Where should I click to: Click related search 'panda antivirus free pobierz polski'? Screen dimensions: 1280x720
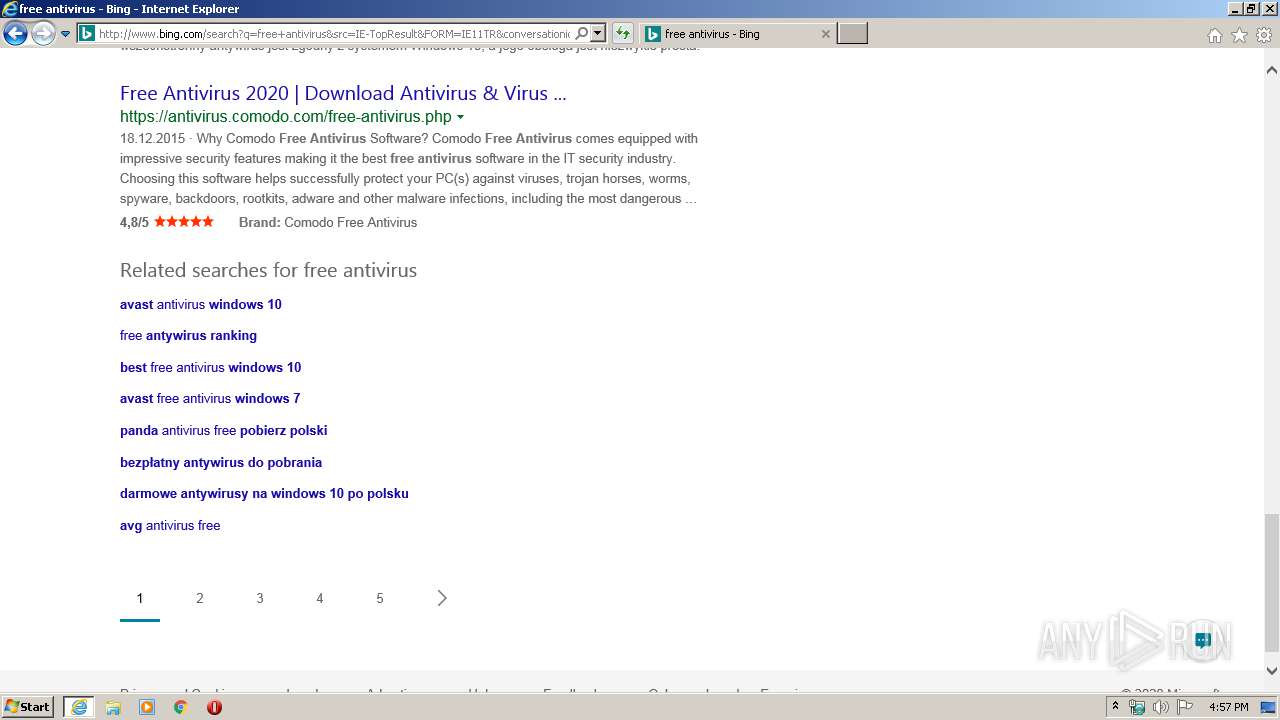click(x=224, y=430)
